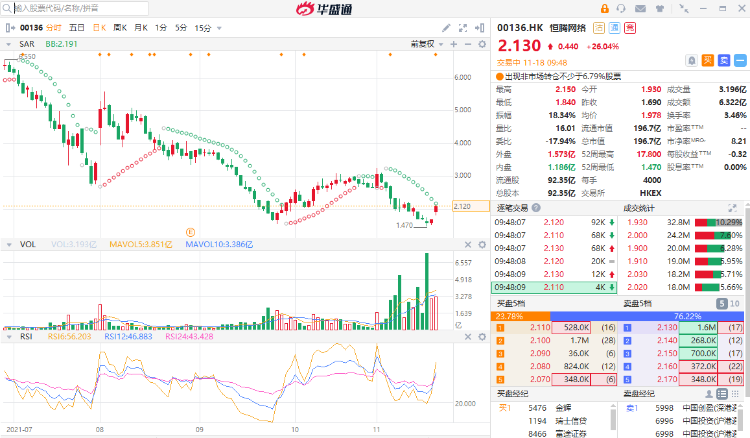750x438 pixels.
Task: Close the RSI indicator panel
Action: click(468, 337)
